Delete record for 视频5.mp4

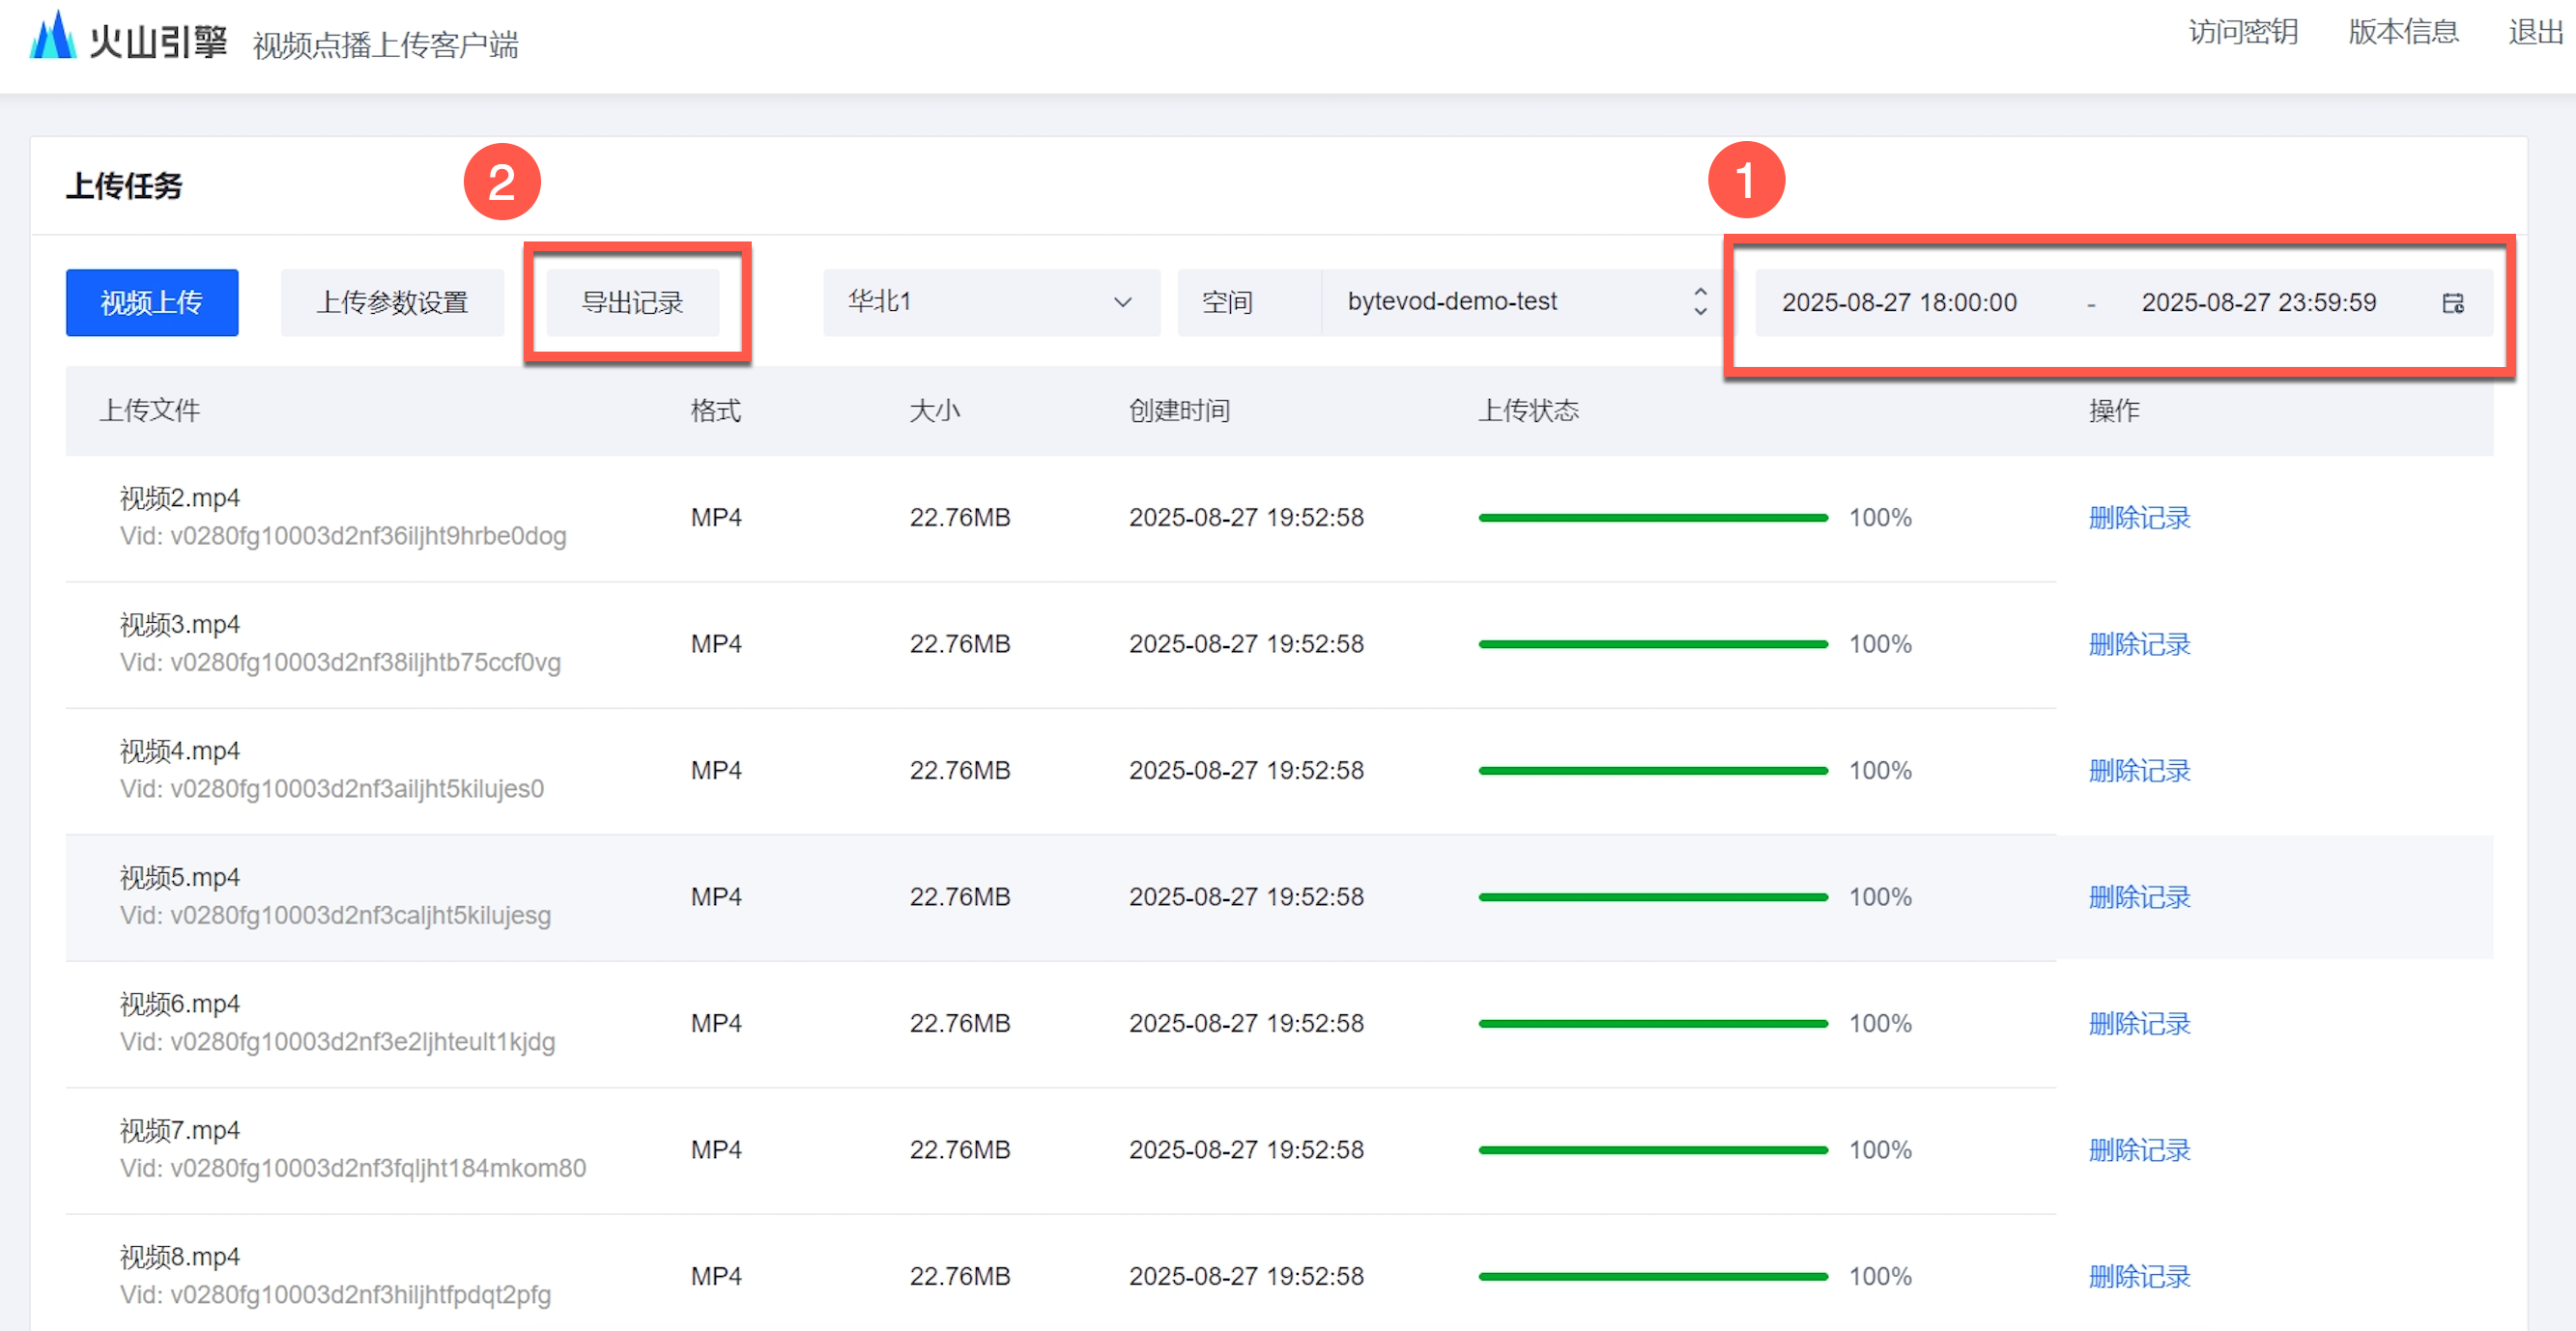click(2139, 897)
